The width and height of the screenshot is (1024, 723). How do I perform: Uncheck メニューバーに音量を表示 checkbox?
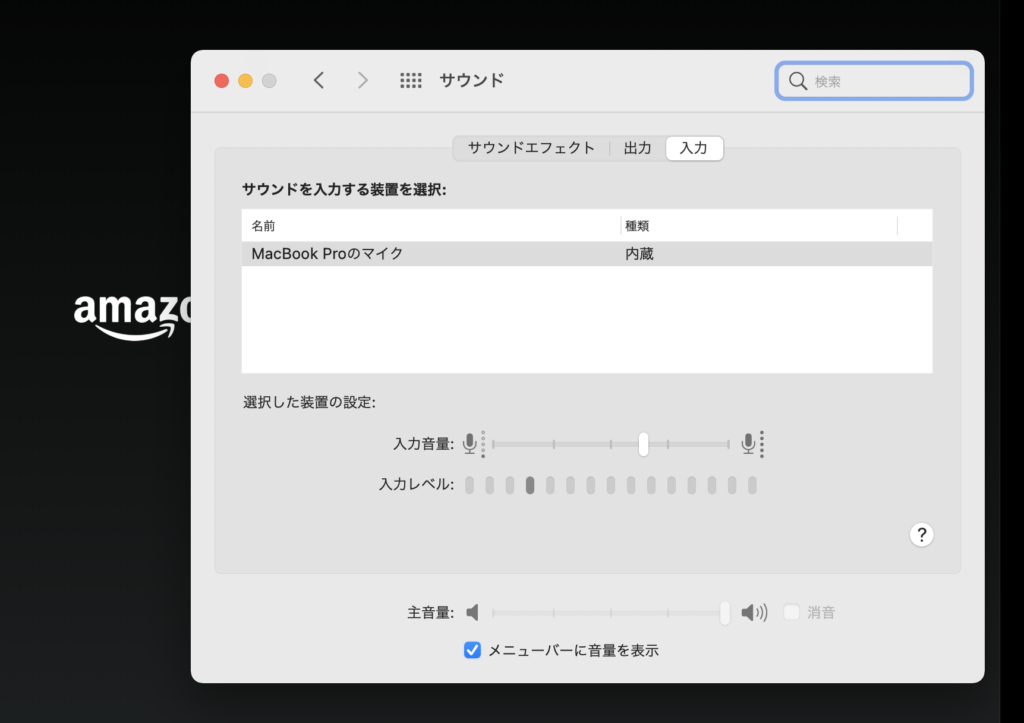click(x=473, y=650)
